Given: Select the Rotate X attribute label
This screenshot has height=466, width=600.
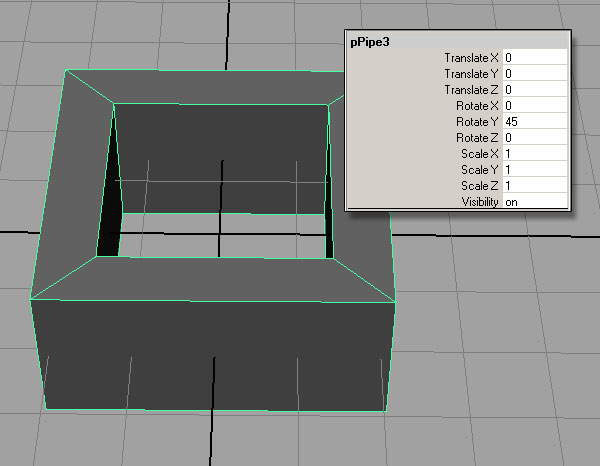Looking at the screenshot, I should click(477, 106).
